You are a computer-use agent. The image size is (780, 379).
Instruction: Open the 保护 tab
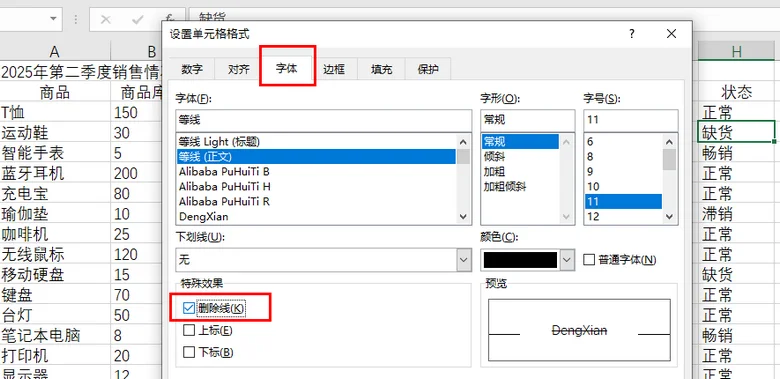(428, 69)
